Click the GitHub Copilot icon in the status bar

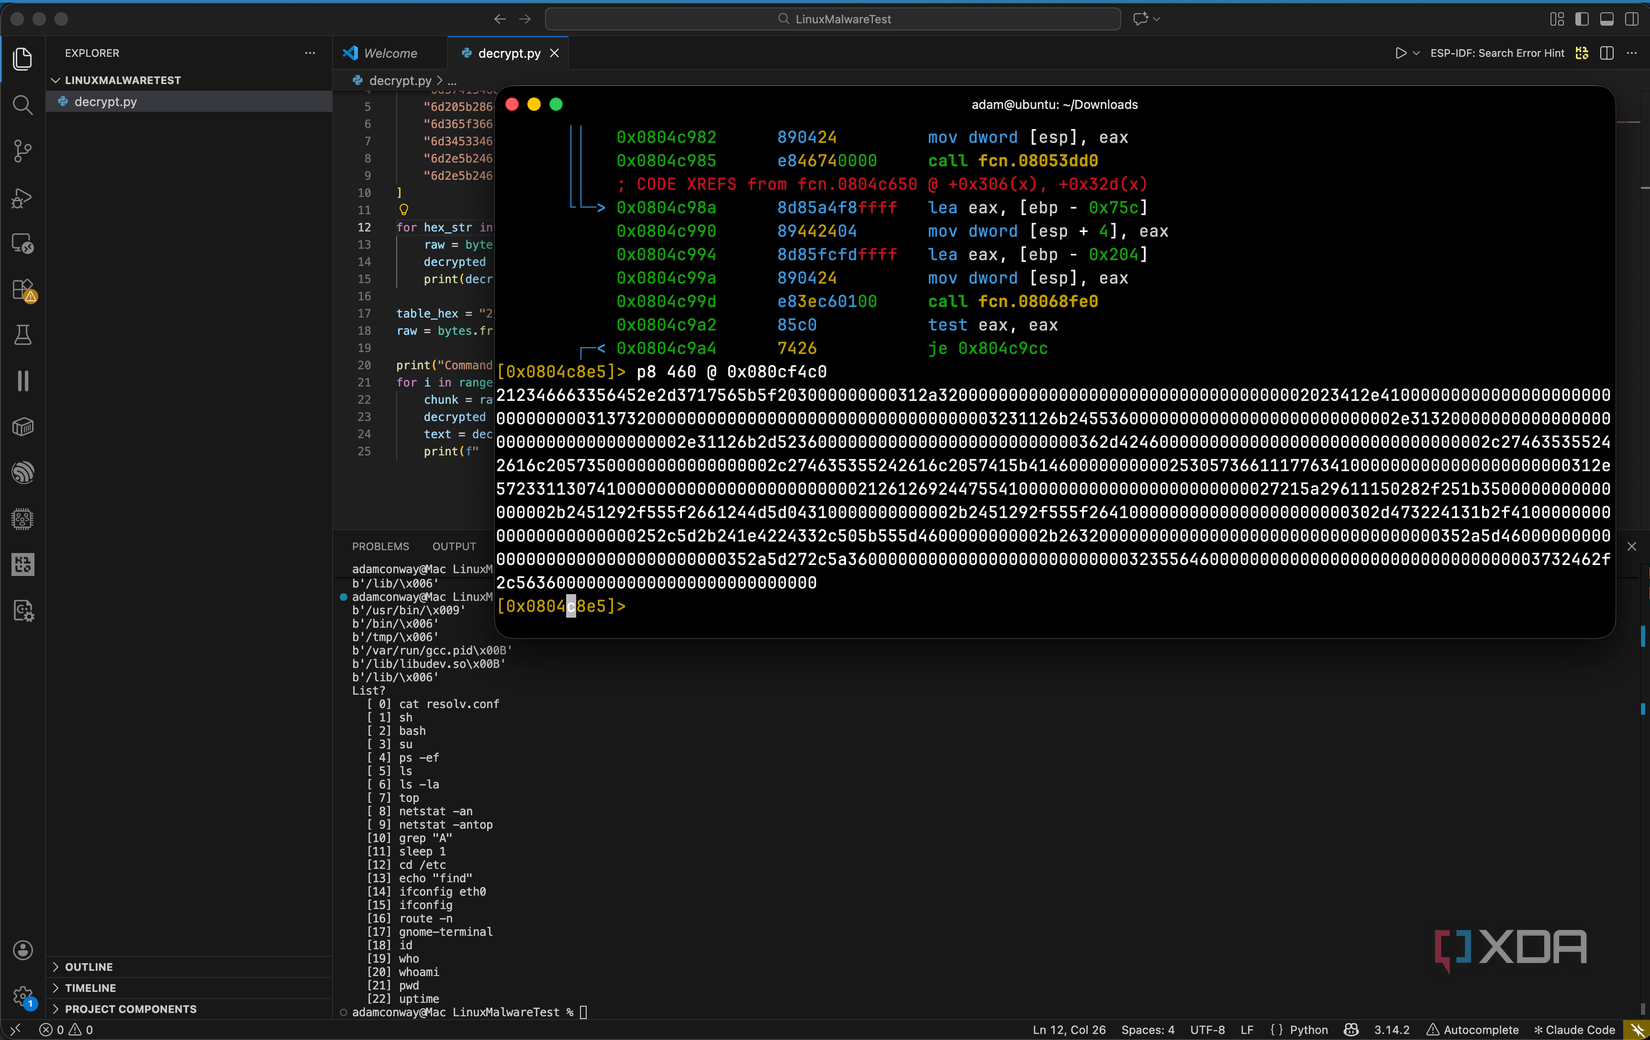[1351, 1029]
